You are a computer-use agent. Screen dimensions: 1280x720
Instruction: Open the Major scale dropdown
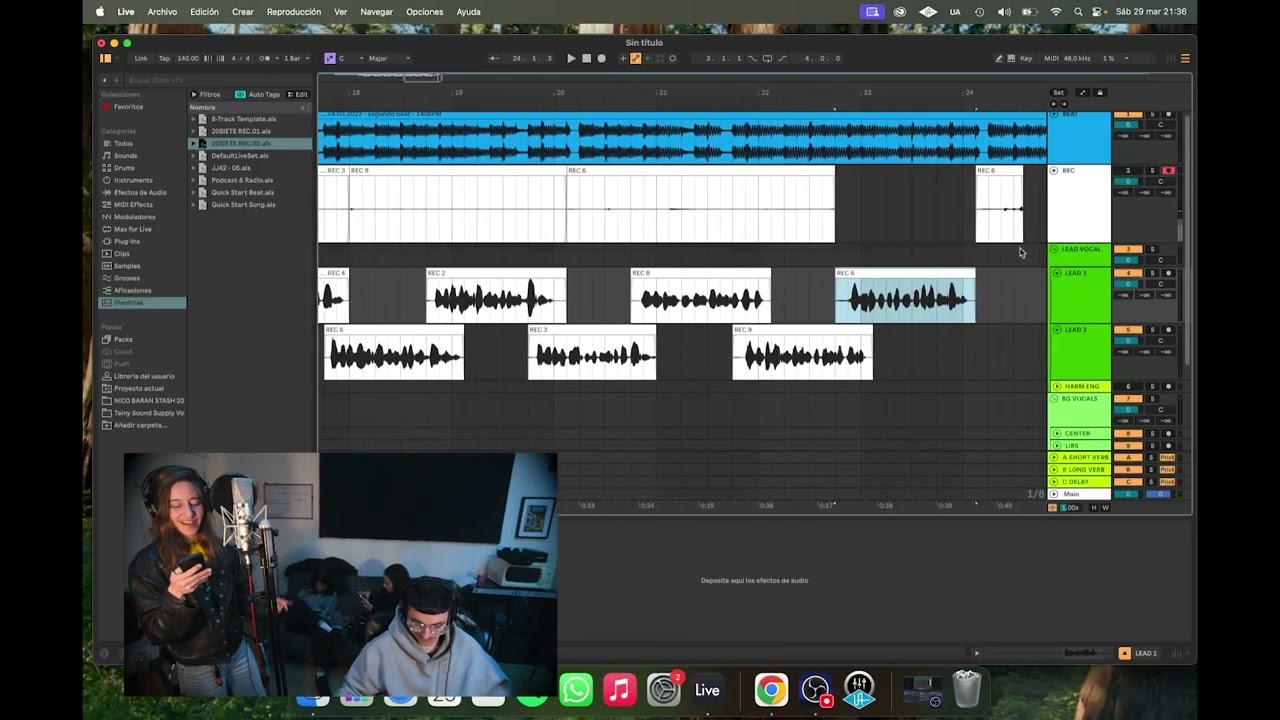(x=389, y=58)
